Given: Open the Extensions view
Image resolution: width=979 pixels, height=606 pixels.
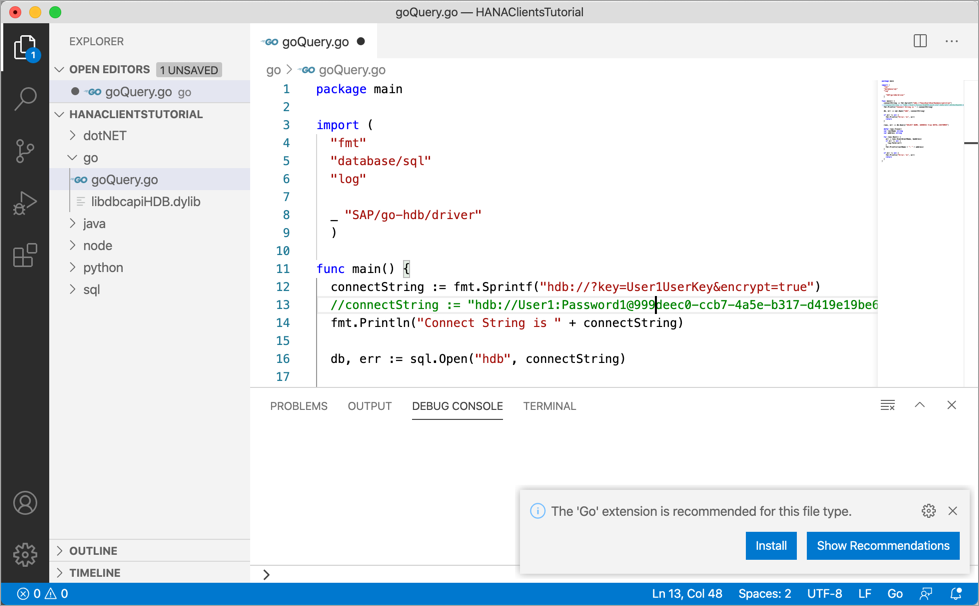Looking at the screenshot, I should [25, 255].
